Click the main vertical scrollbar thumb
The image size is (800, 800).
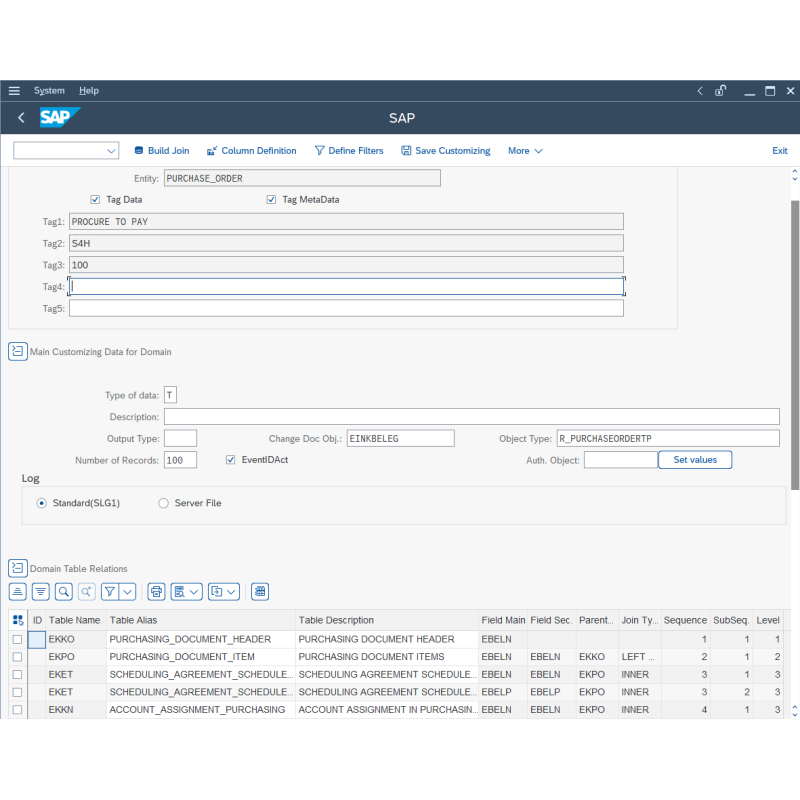(795, 345)
